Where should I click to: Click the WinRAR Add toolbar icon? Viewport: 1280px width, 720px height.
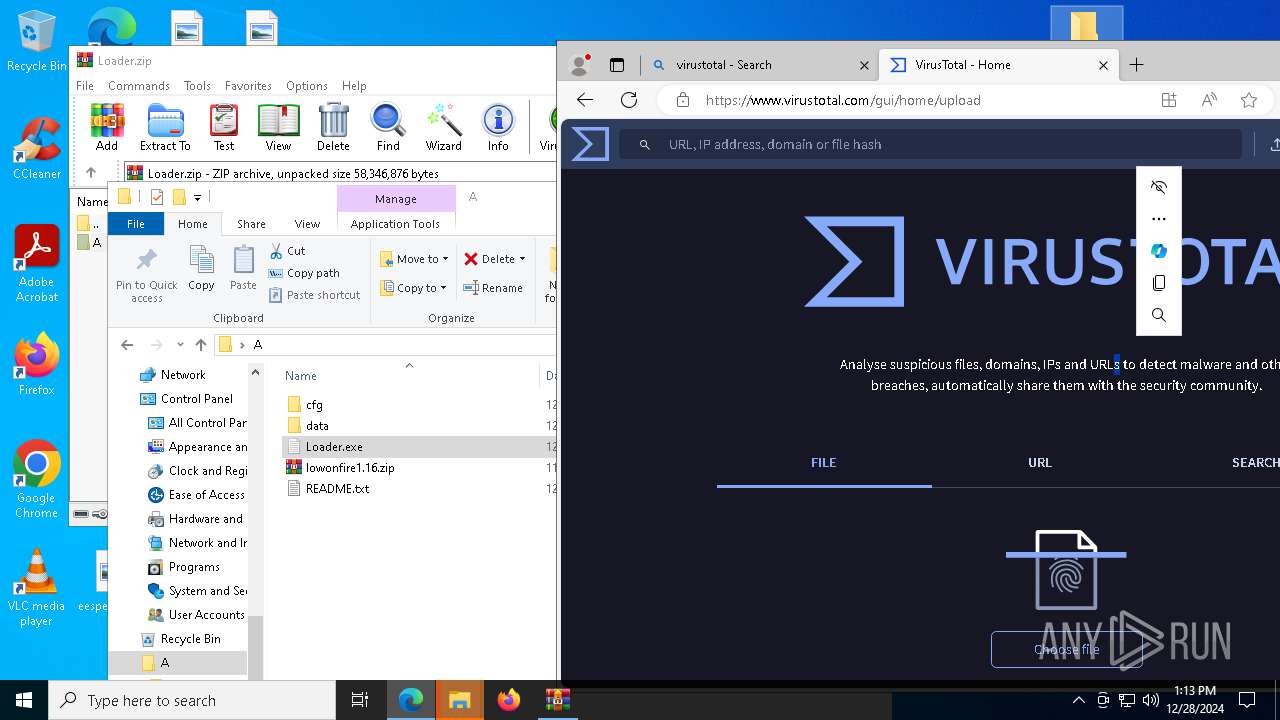[x=107, y=127]
